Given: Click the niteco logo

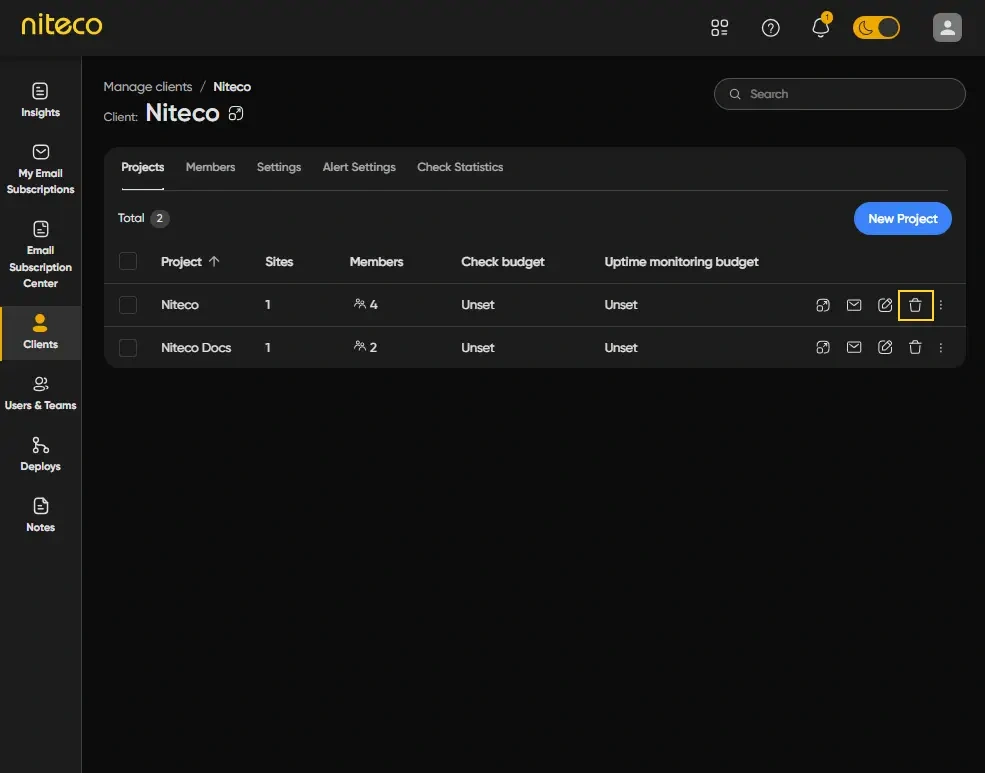Looking at the screenshot, I should pyautogui.click(x=62, y=25).
